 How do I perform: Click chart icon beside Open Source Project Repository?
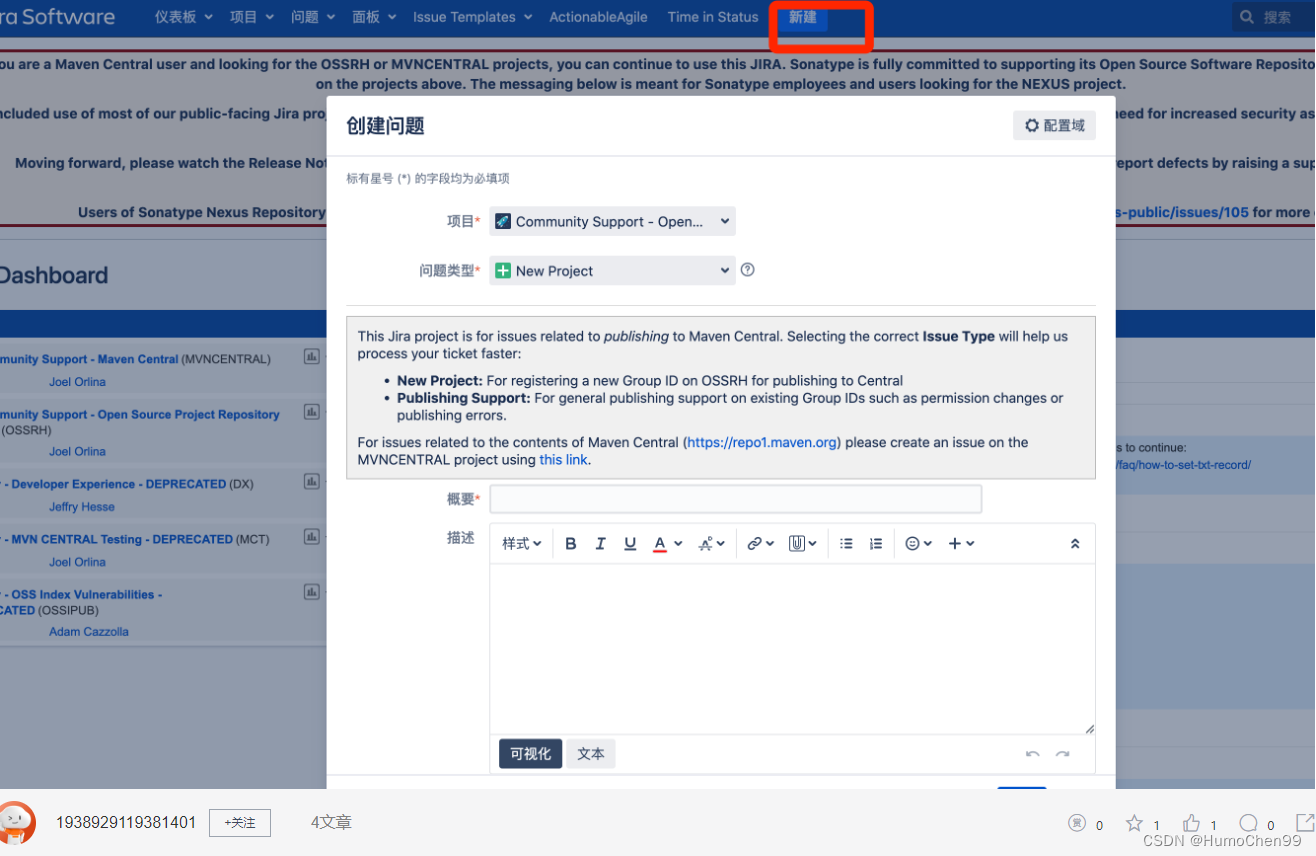311,412
